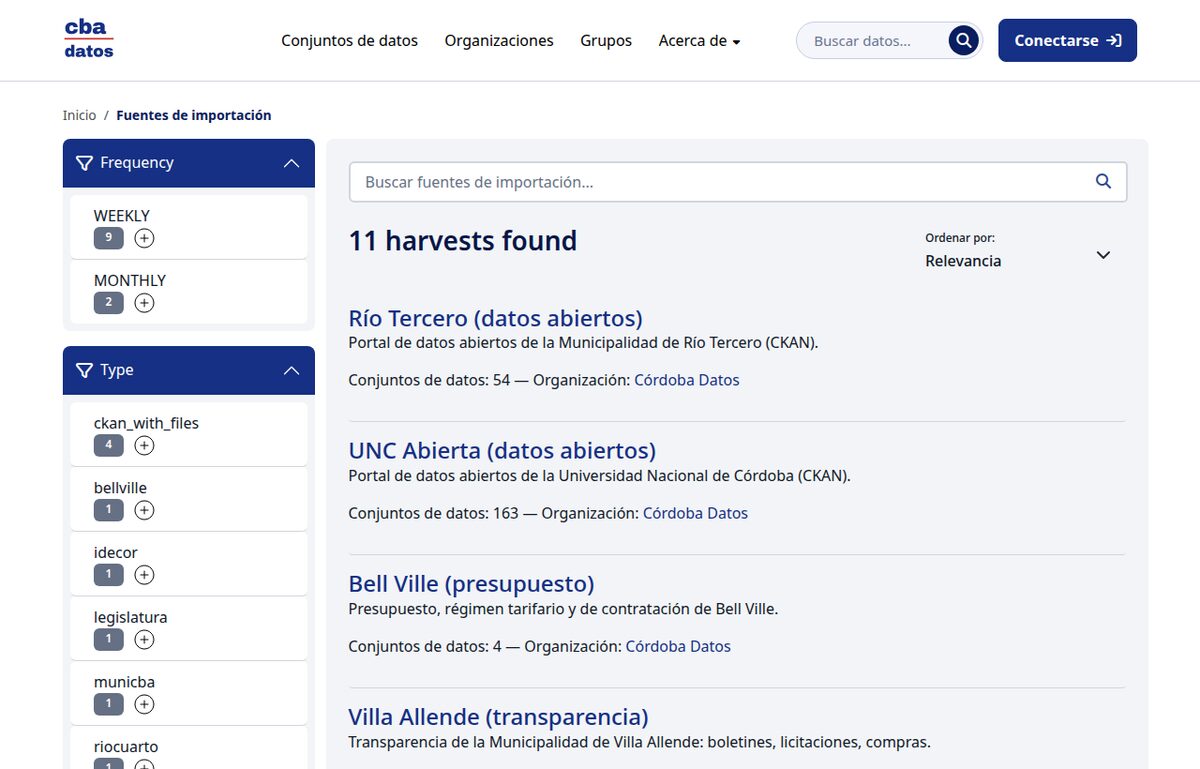Collapse the Type filter panel chevron
1200x769 pixels.
click(x=291, y=370)
